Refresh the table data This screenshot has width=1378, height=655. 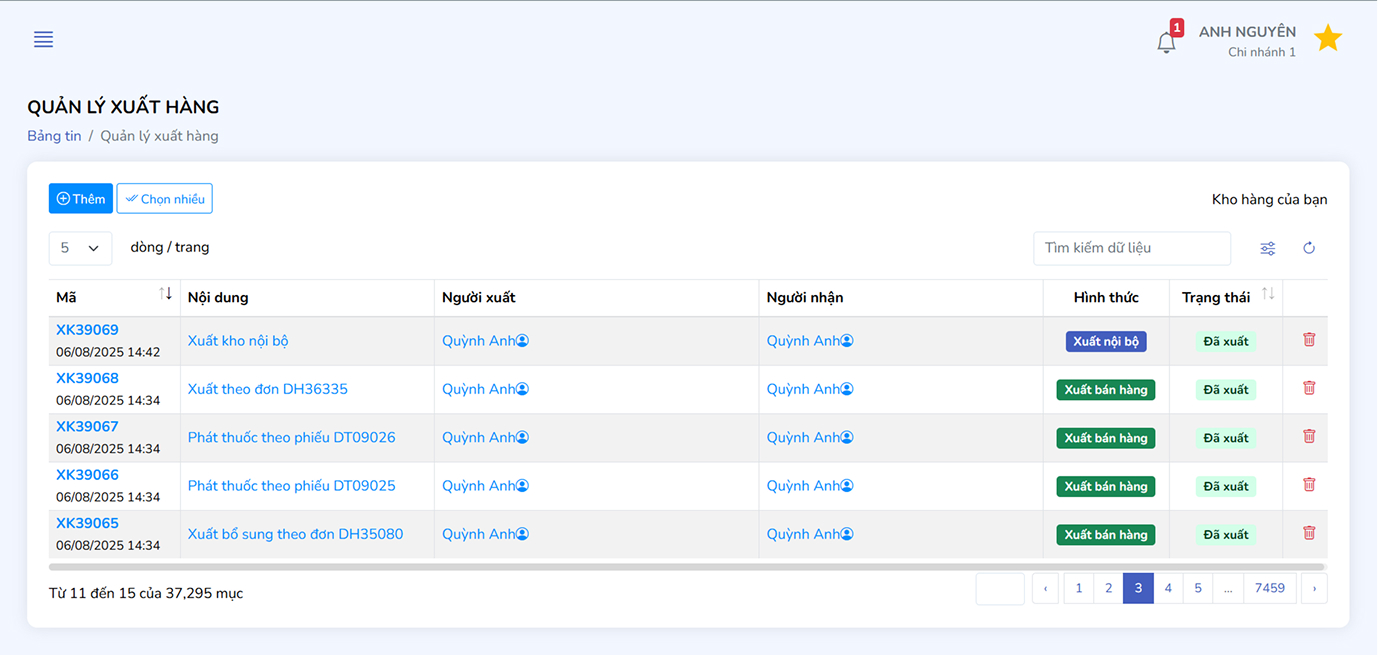[1308, 248]
